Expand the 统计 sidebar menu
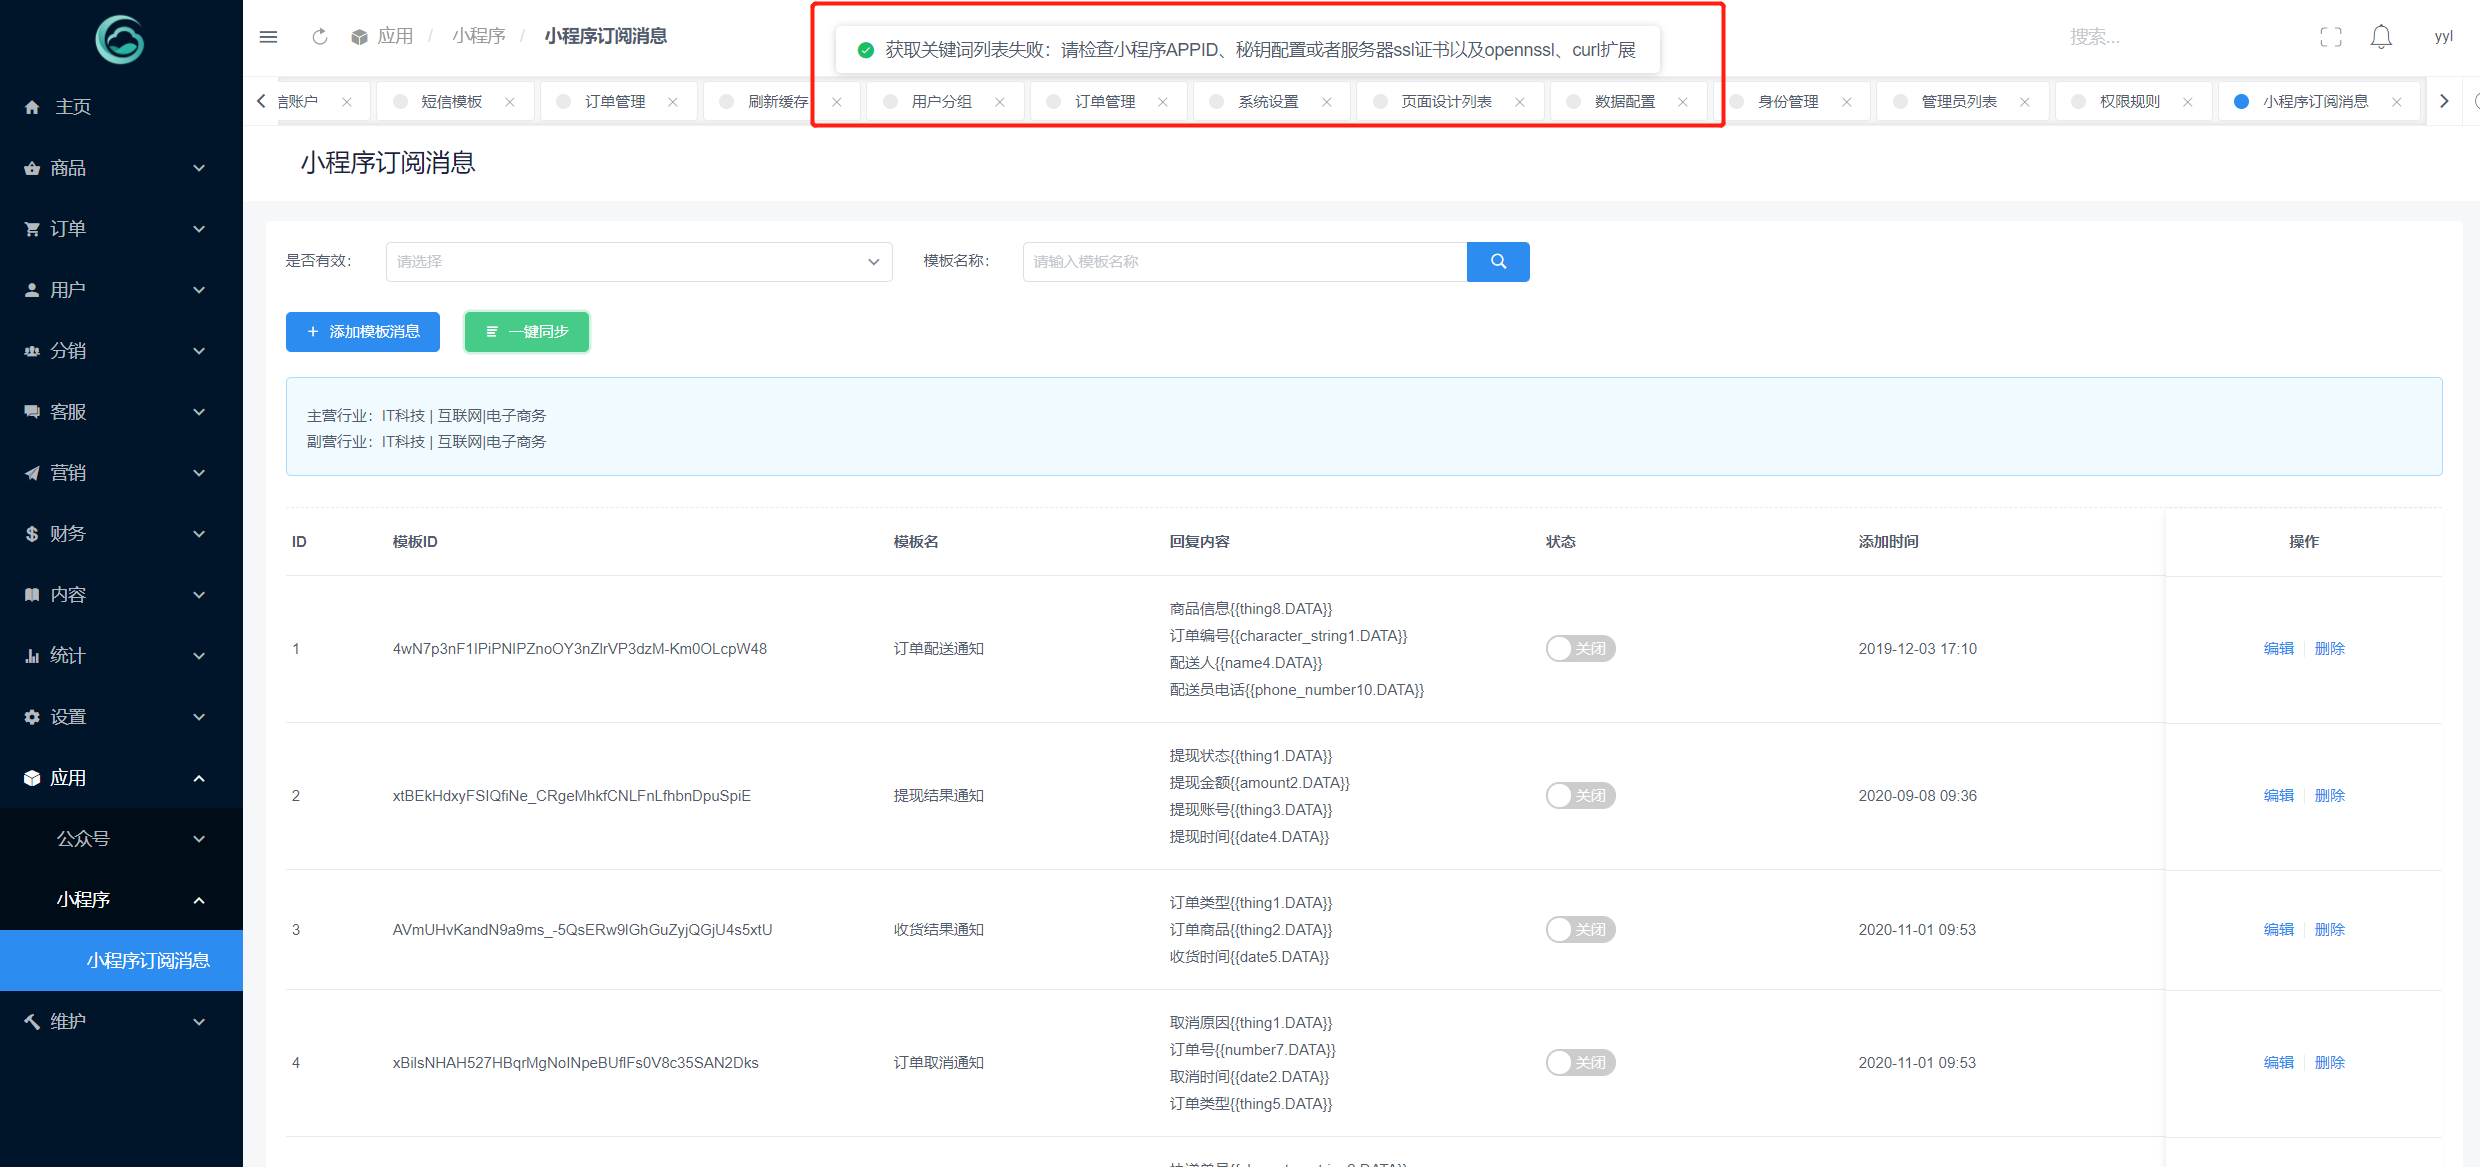 [x=121, y=656]
